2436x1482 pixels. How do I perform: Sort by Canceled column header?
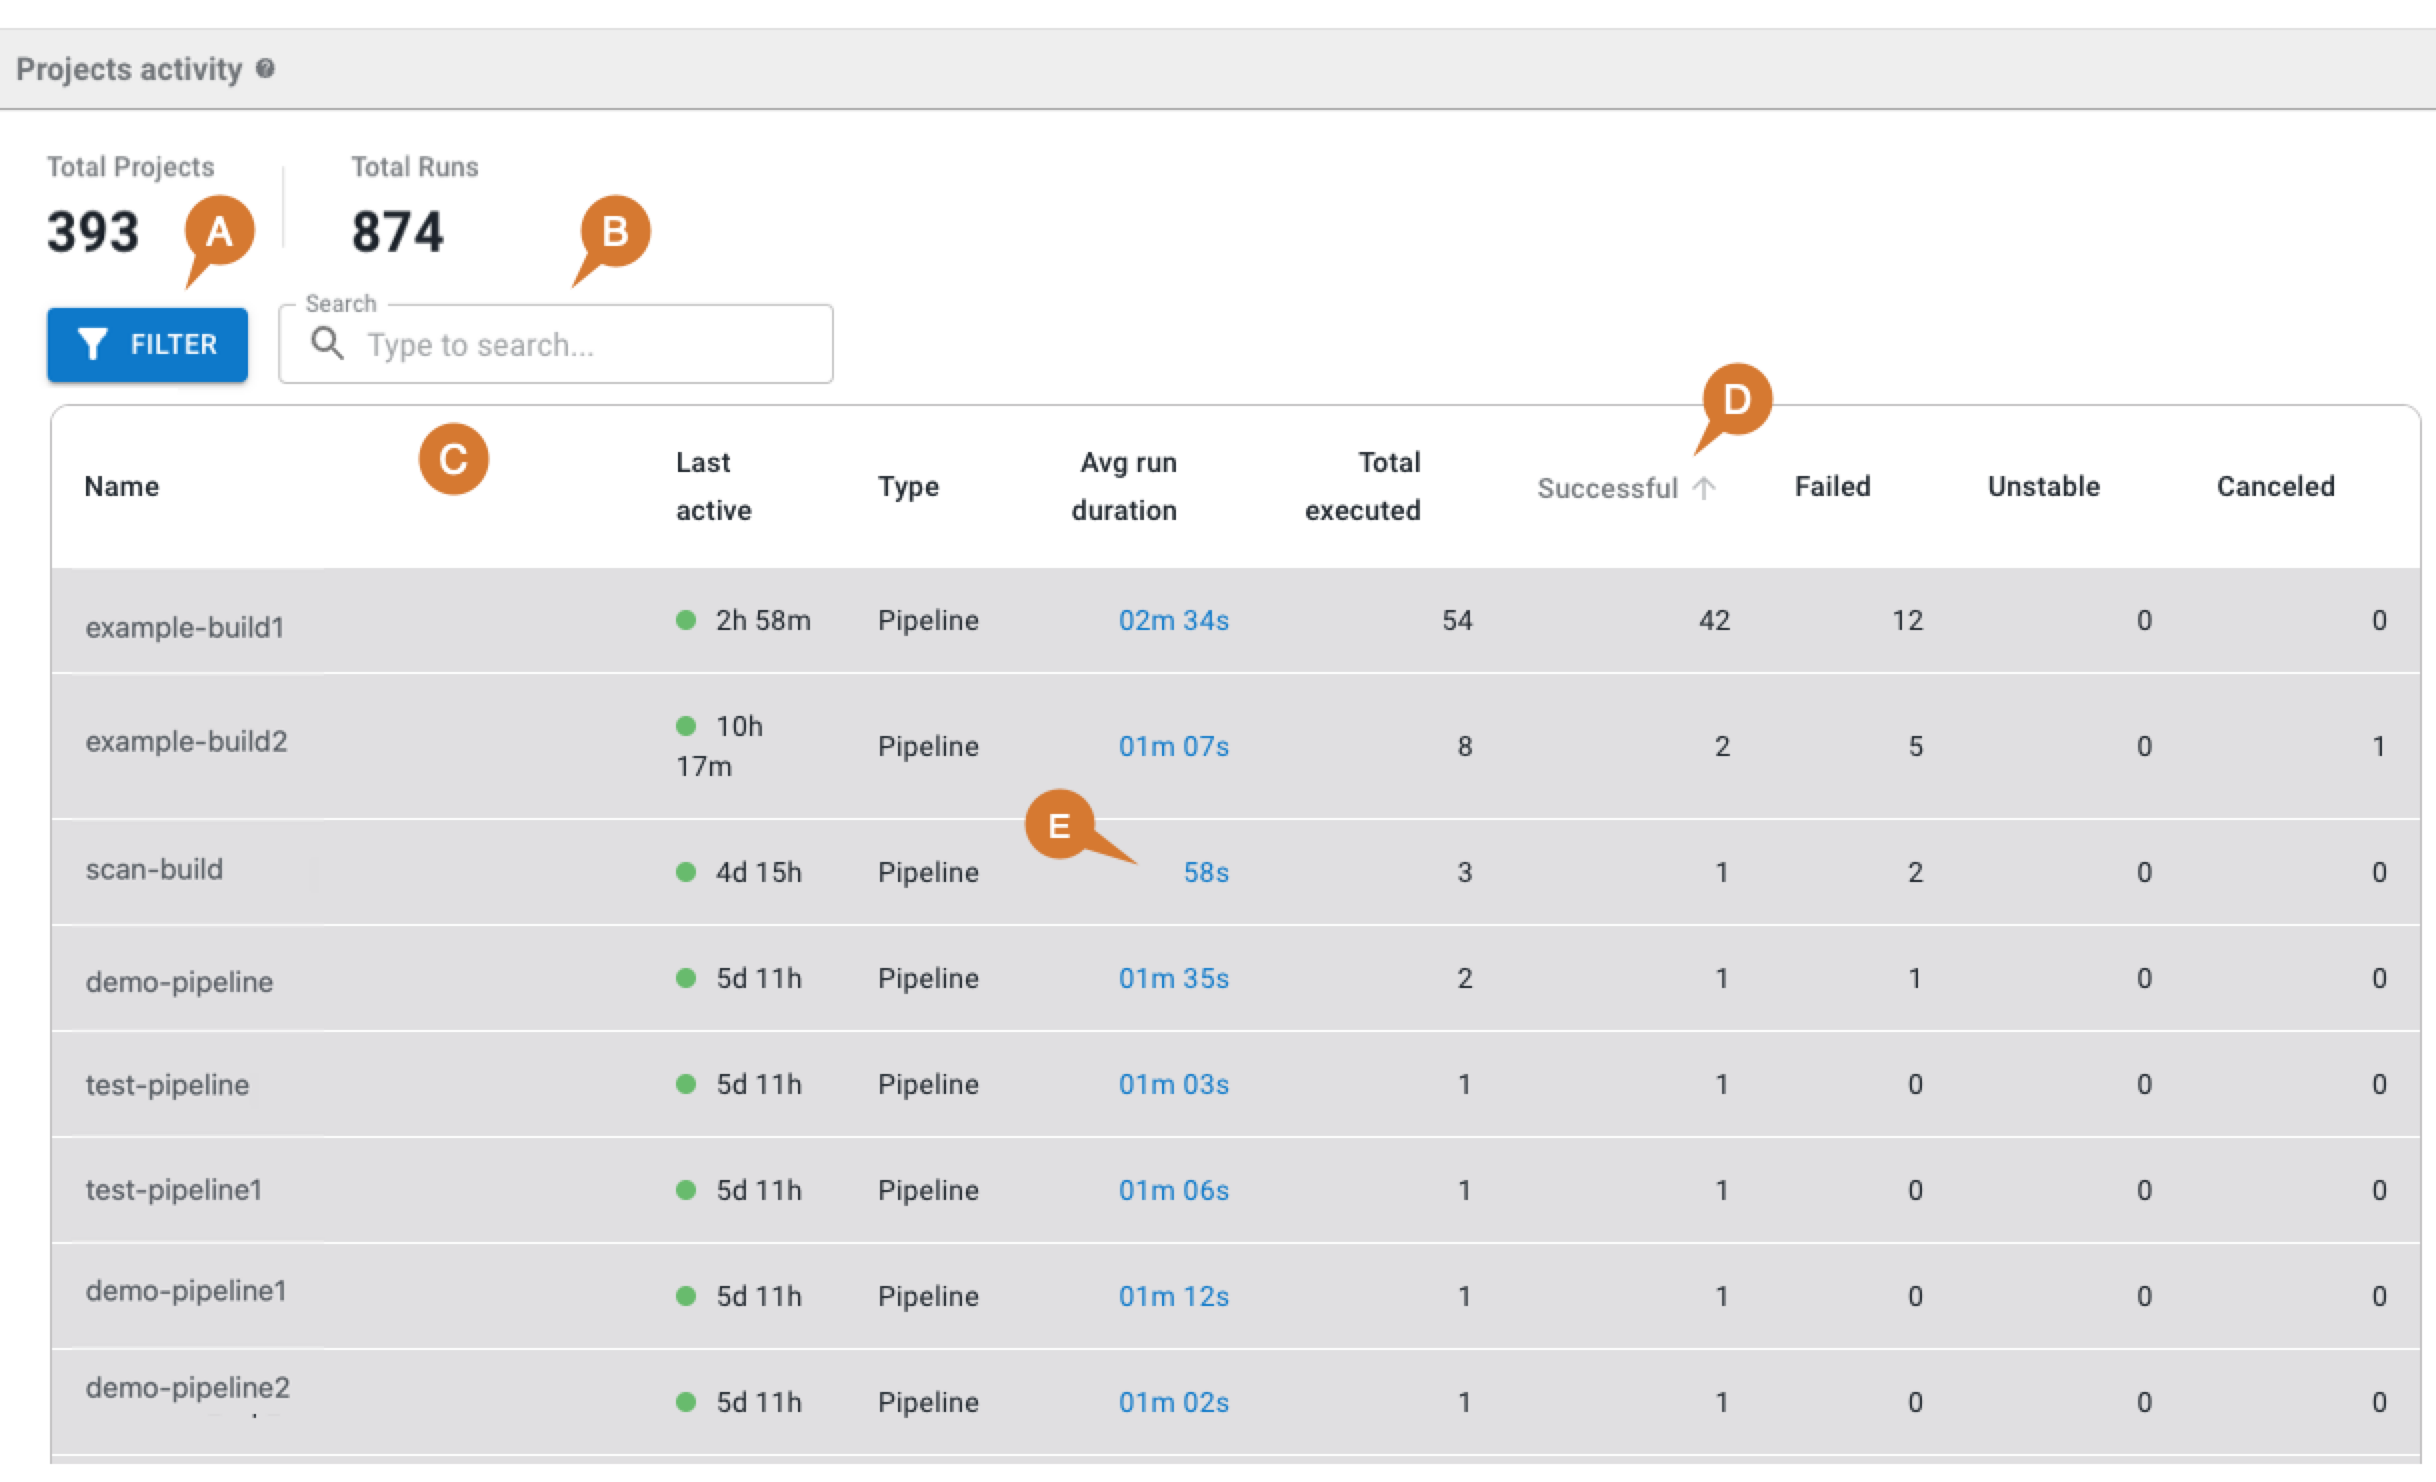point(2275,486)
